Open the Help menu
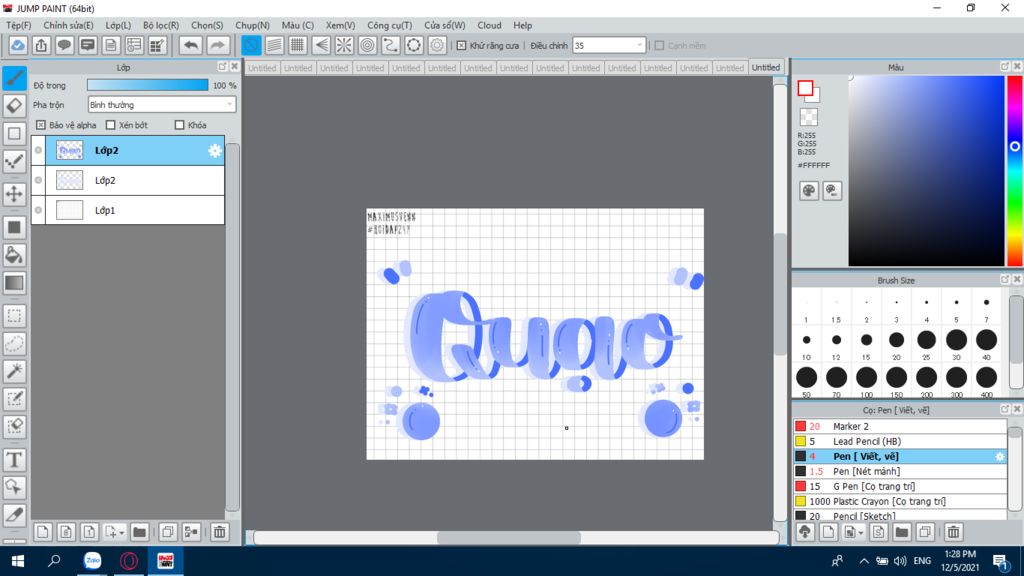 [522, 25]
